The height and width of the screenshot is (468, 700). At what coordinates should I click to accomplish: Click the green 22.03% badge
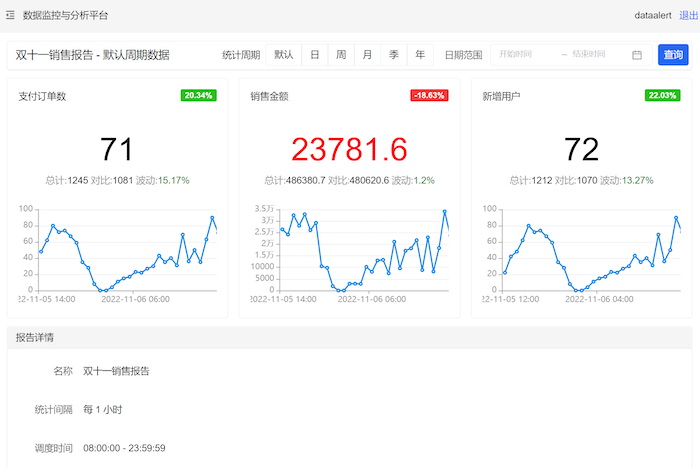(662, 95)
